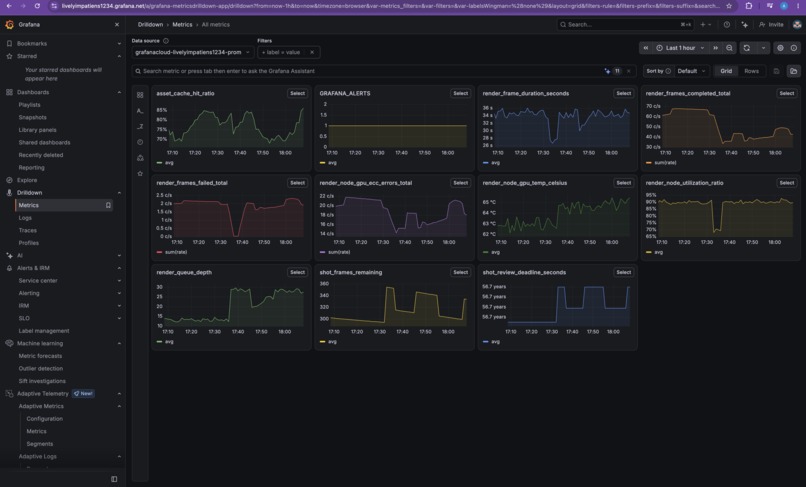Dock the menu with bottom panel icon
Image resolution: width=806 pixels, height=487 pixels.
coord(114,479)
